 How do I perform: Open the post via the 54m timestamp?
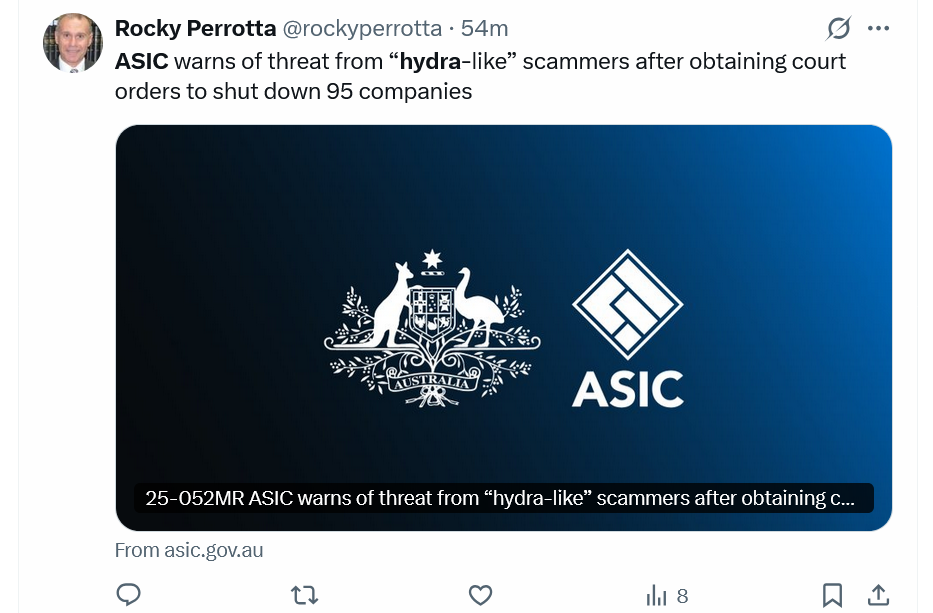[484, 28]
